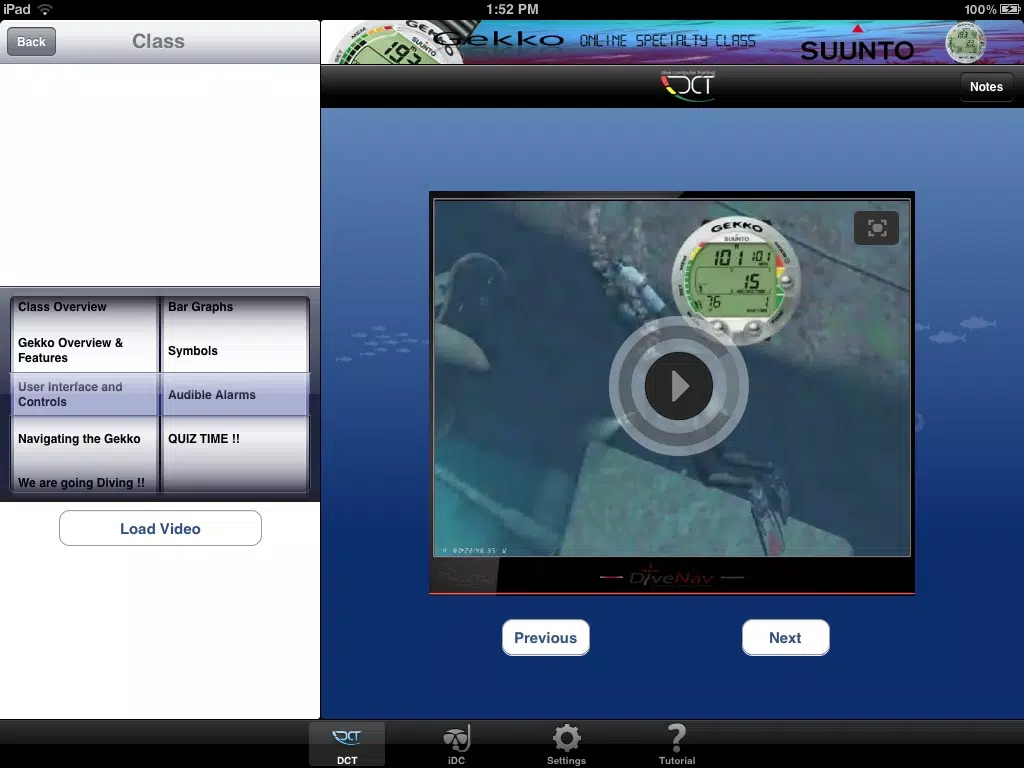The width and height of the screenshot is (1024, 768).
Task: Go to the Previous lesson
Action: (x=546, y=637)
